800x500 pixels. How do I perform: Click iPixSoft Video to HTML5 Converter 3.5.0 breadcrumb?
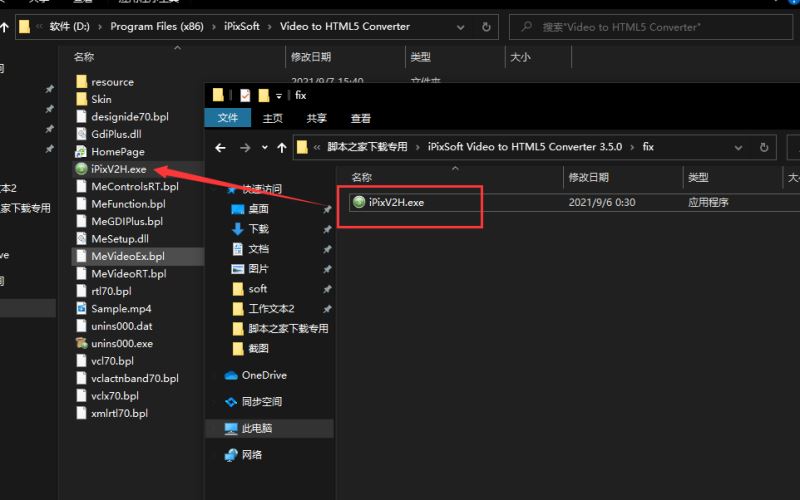pos(524,147)
